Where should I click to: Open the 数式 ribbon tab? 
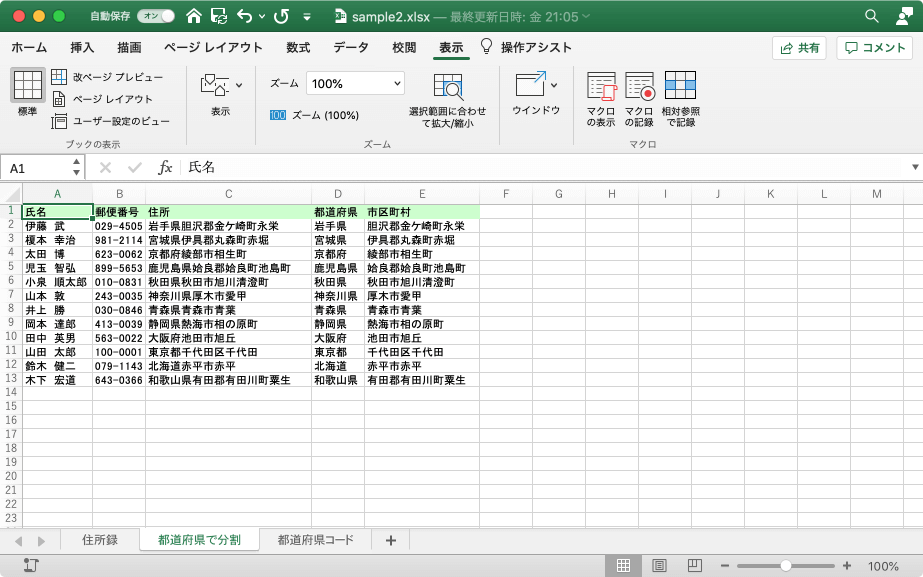click(x=298, y=48)
